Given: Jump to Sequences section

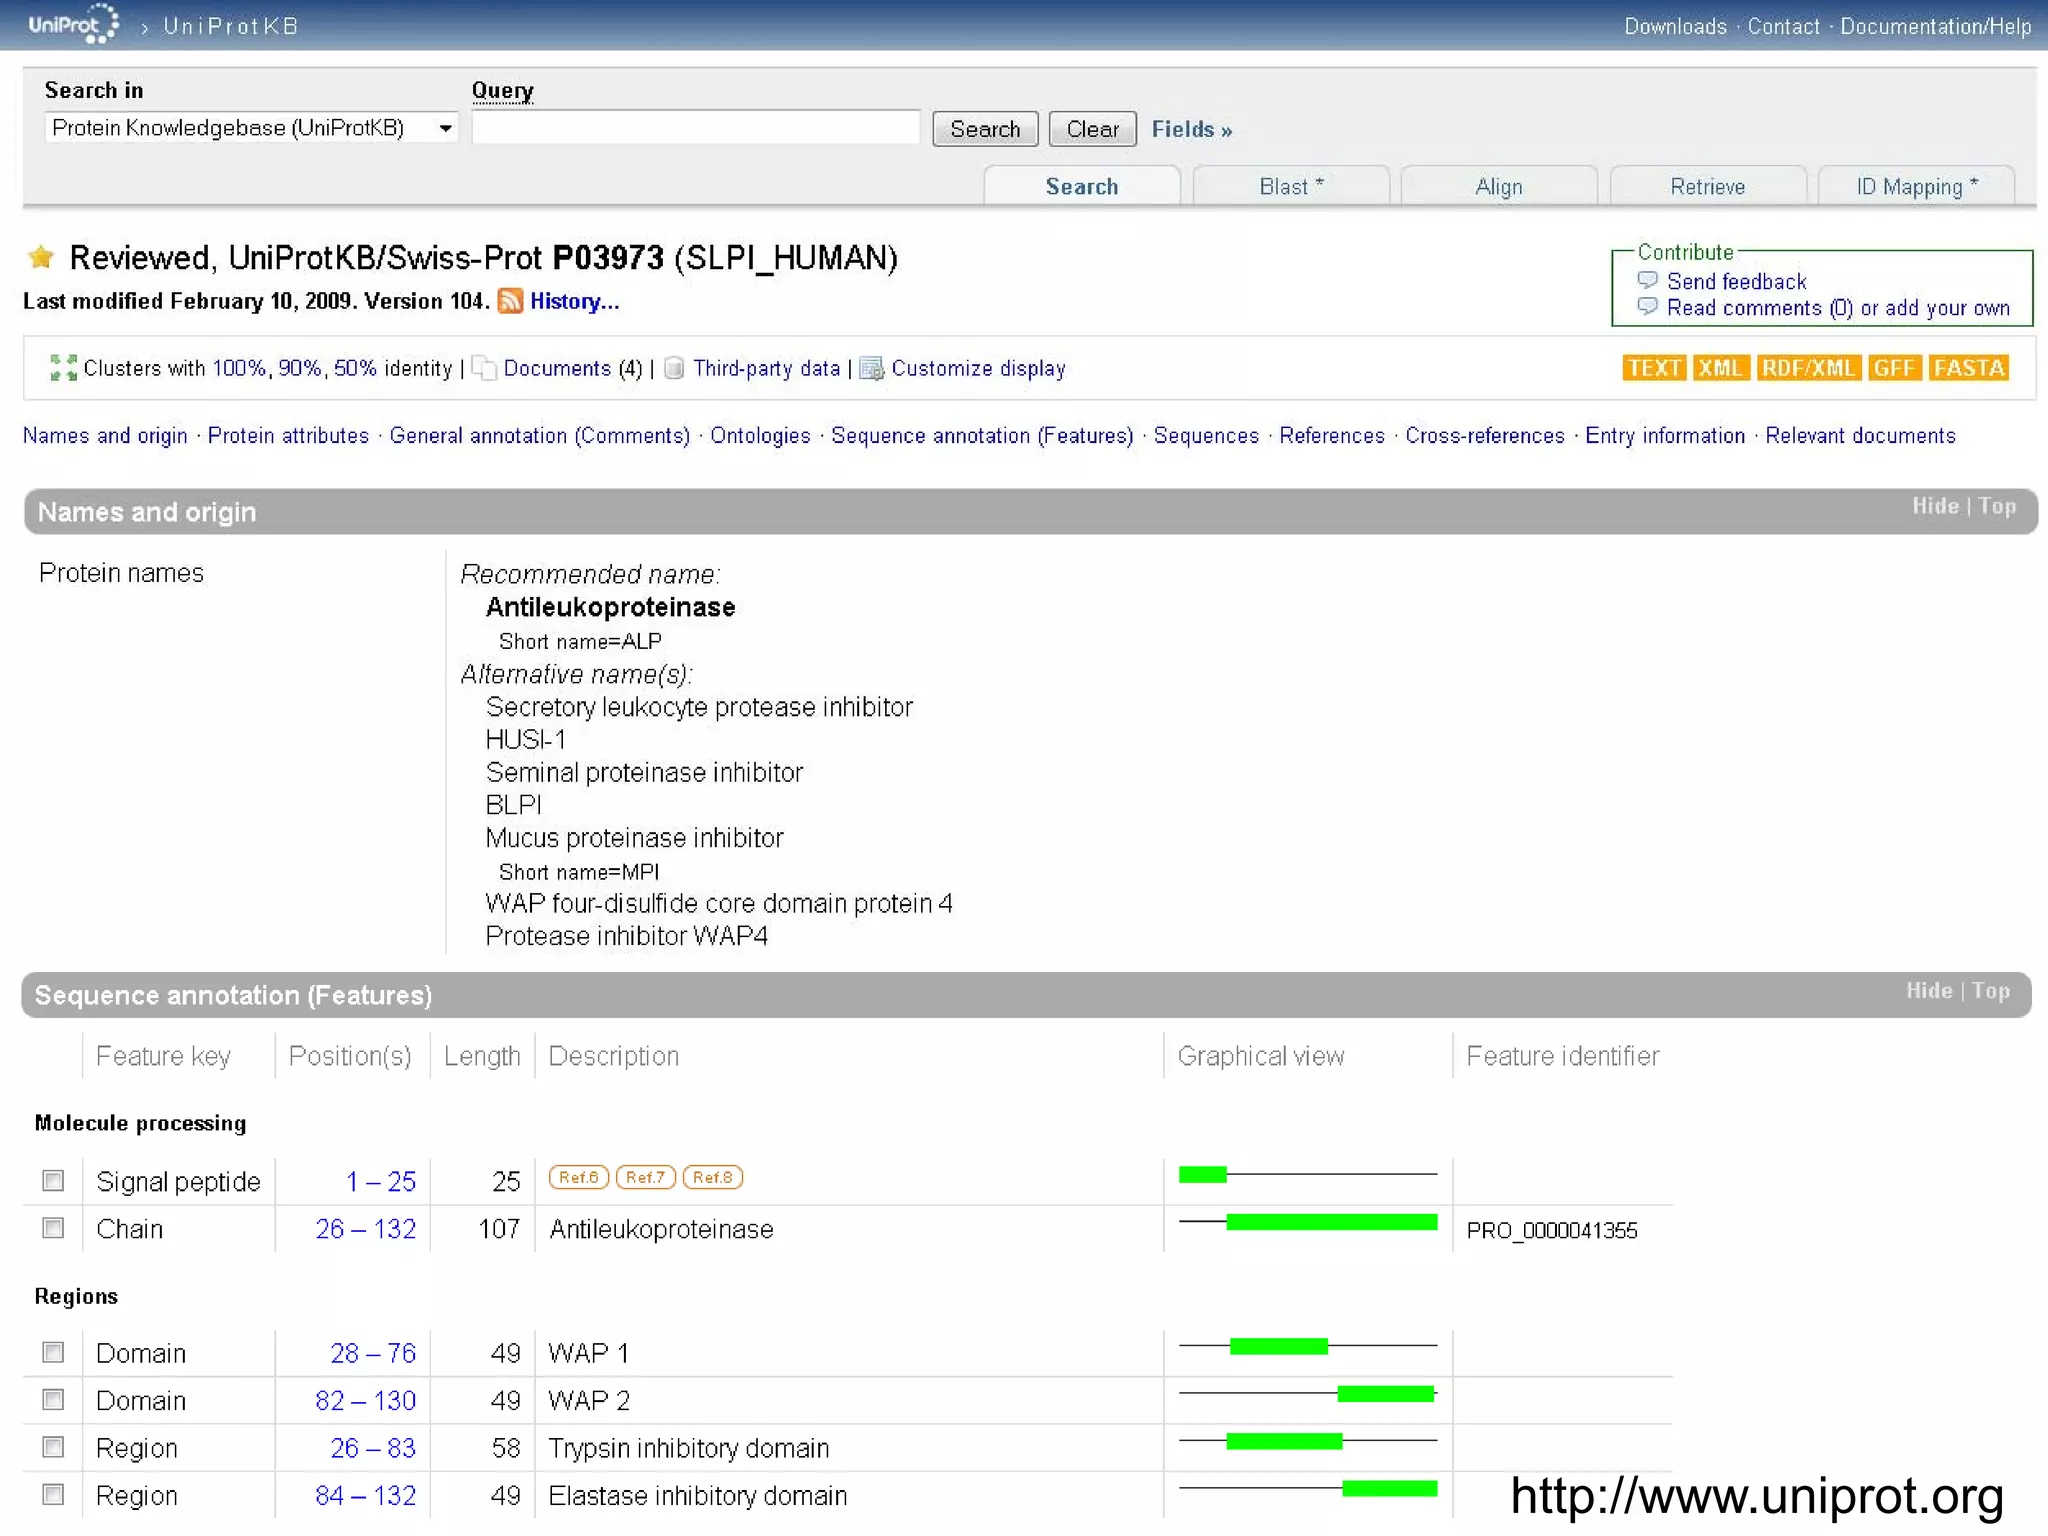Looking at the screenshot, I should click(1206, 435).
